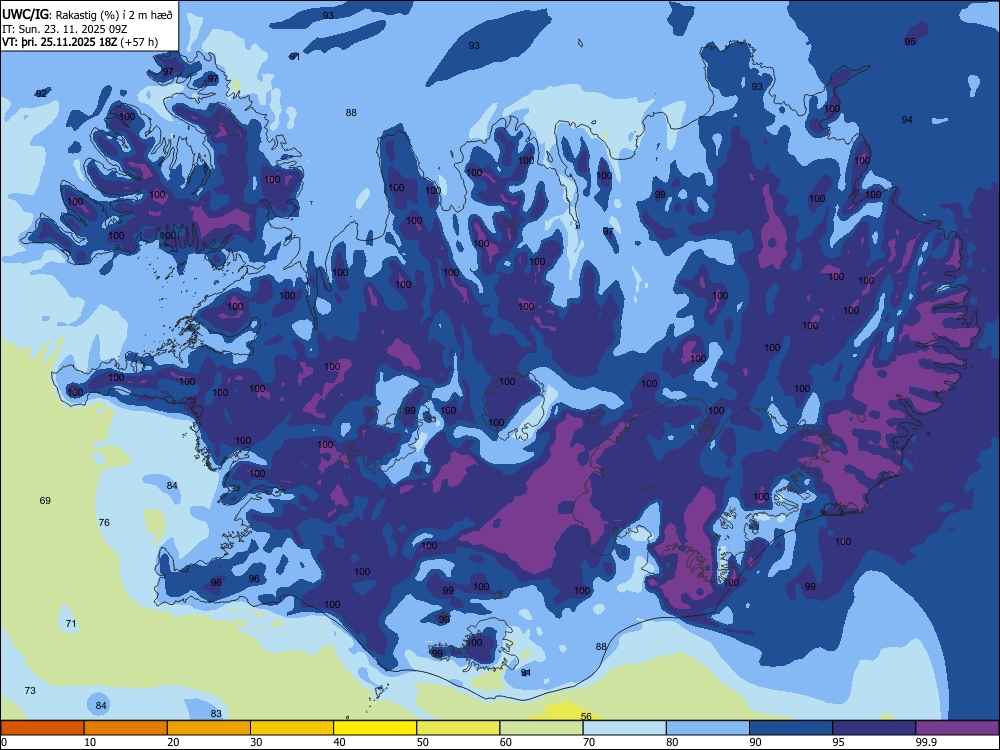Click the humidity value 56 near the bottom

point(586,716)
